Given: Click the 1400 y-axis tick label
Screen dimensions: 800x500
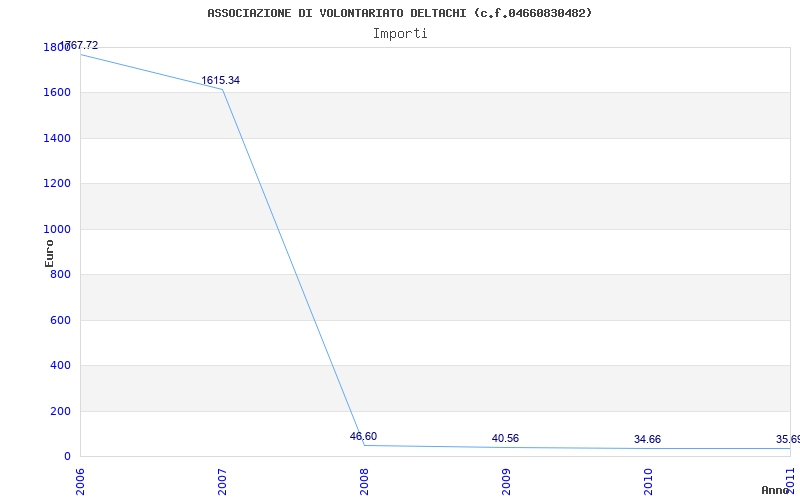Looking at the screenshot, I should click(56, 138).
